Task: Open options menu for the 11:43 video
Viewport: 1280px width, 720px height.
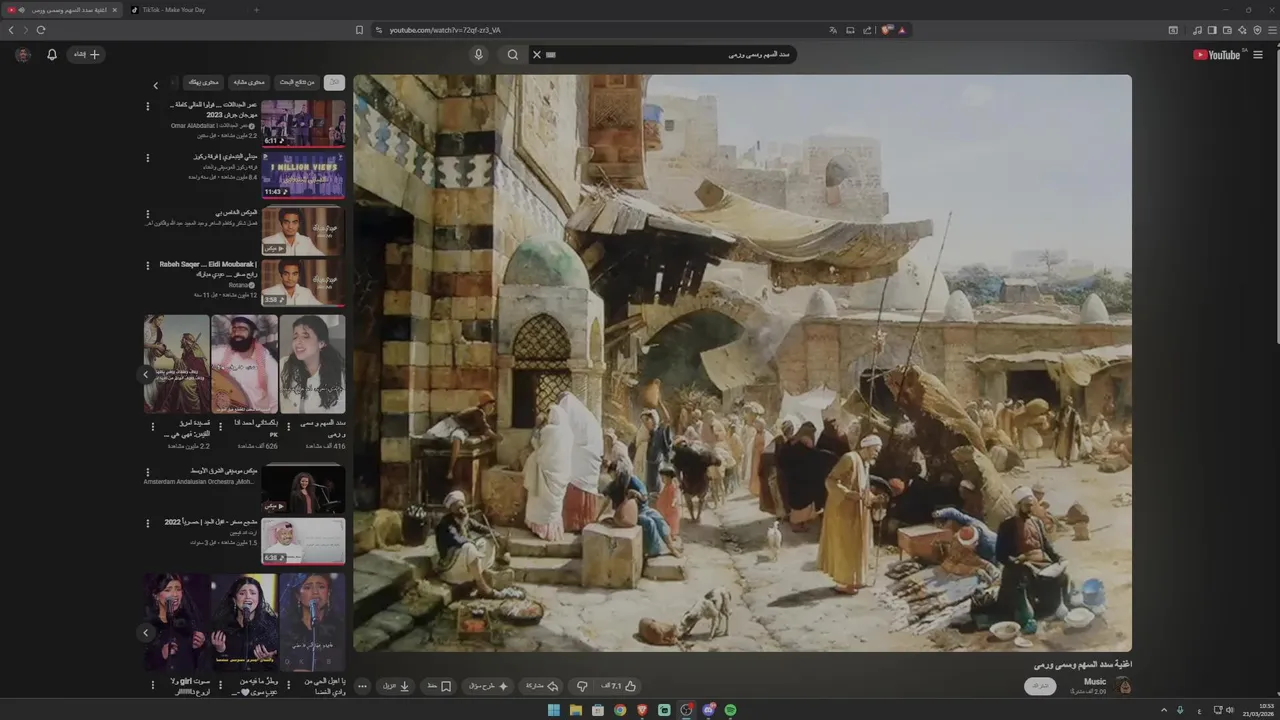Action: (x=148, y=158)
